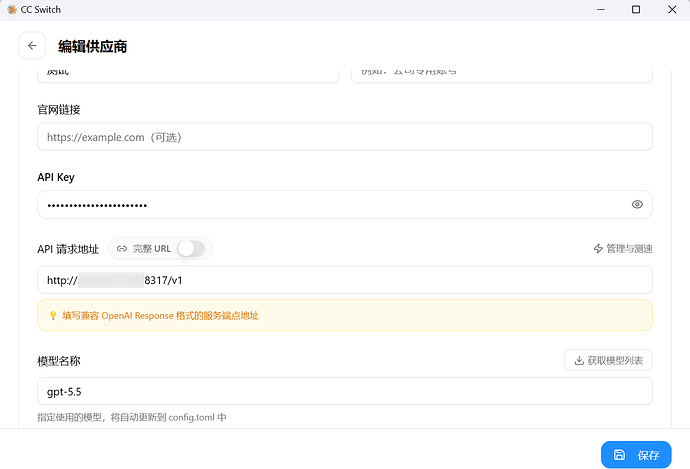Click the link icon beside 完整 URL
Screen dimensions: 690x469
[122, 249]
